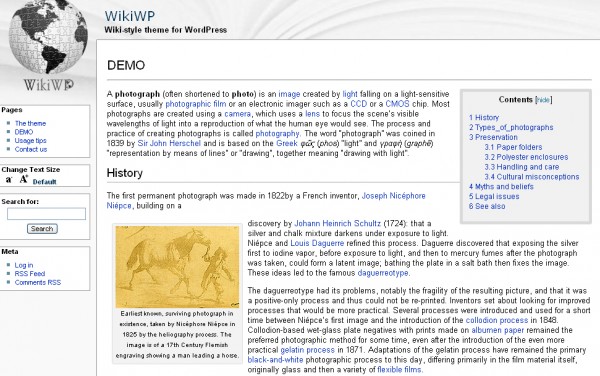This screenshot has height=376, width=600.
Task: Follow the albumen paper link
Action: click(497, 330)
